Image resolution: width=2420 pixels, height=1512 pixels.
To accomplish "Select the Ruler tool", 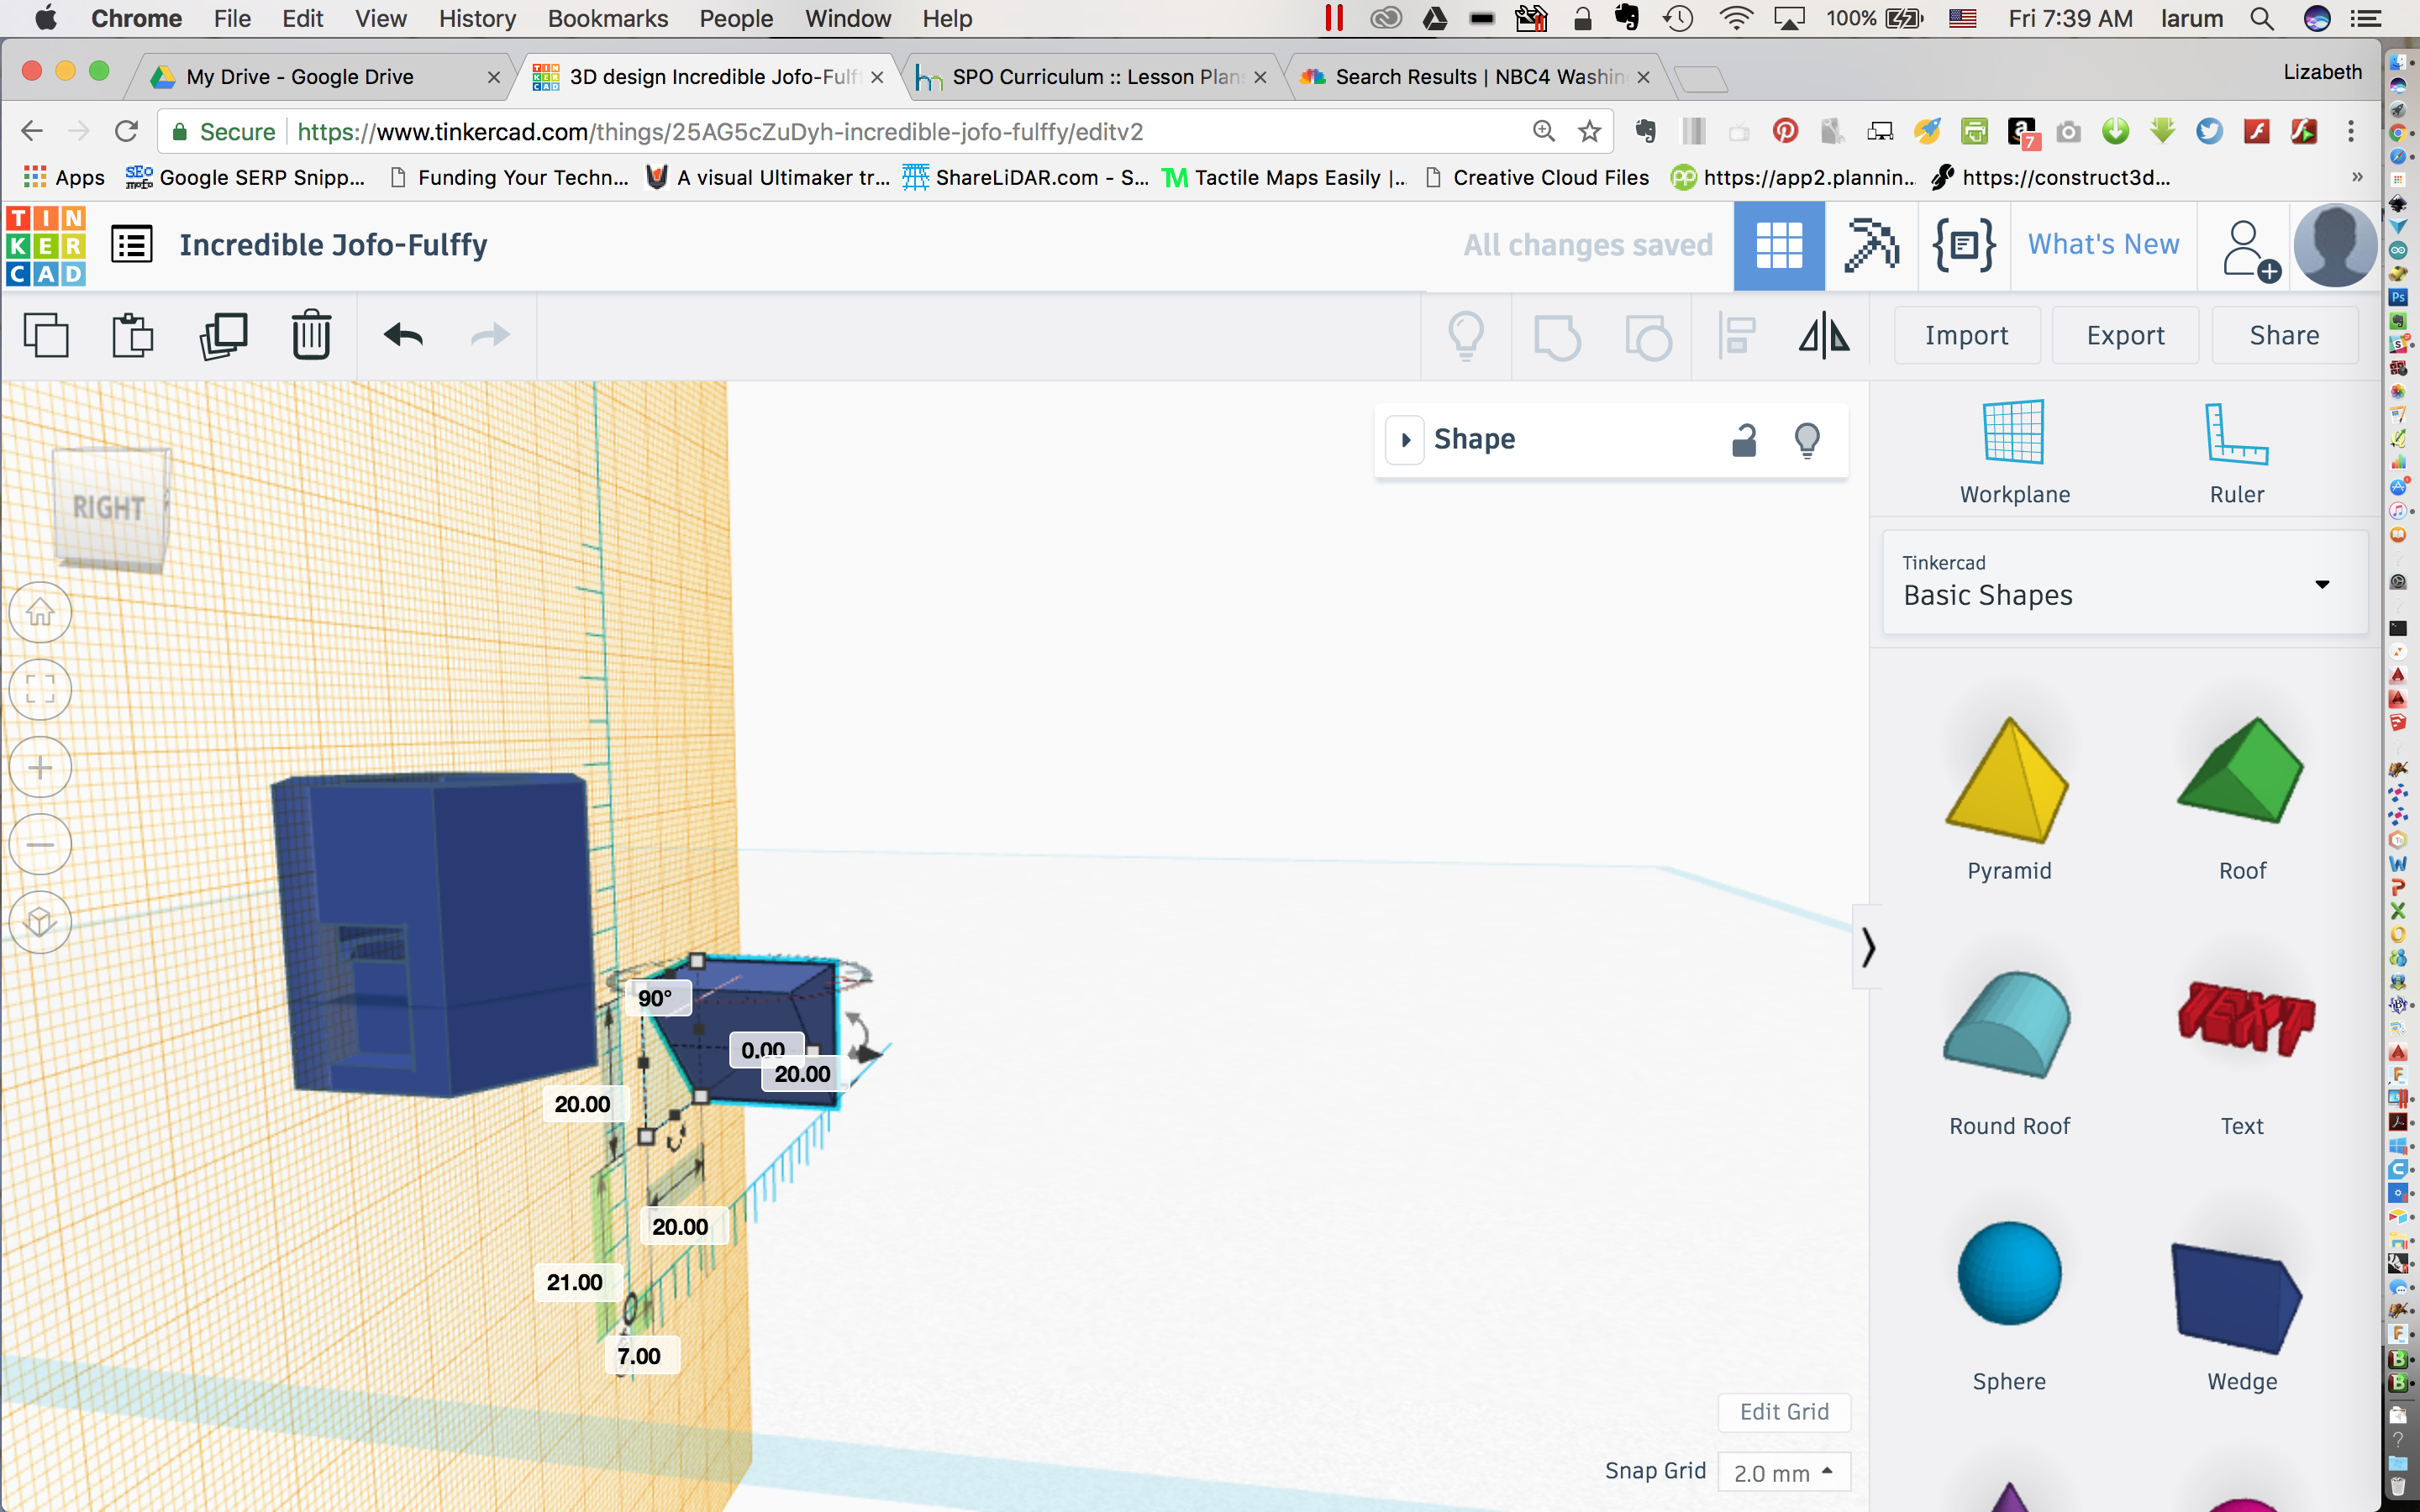I will (2237, 452).
